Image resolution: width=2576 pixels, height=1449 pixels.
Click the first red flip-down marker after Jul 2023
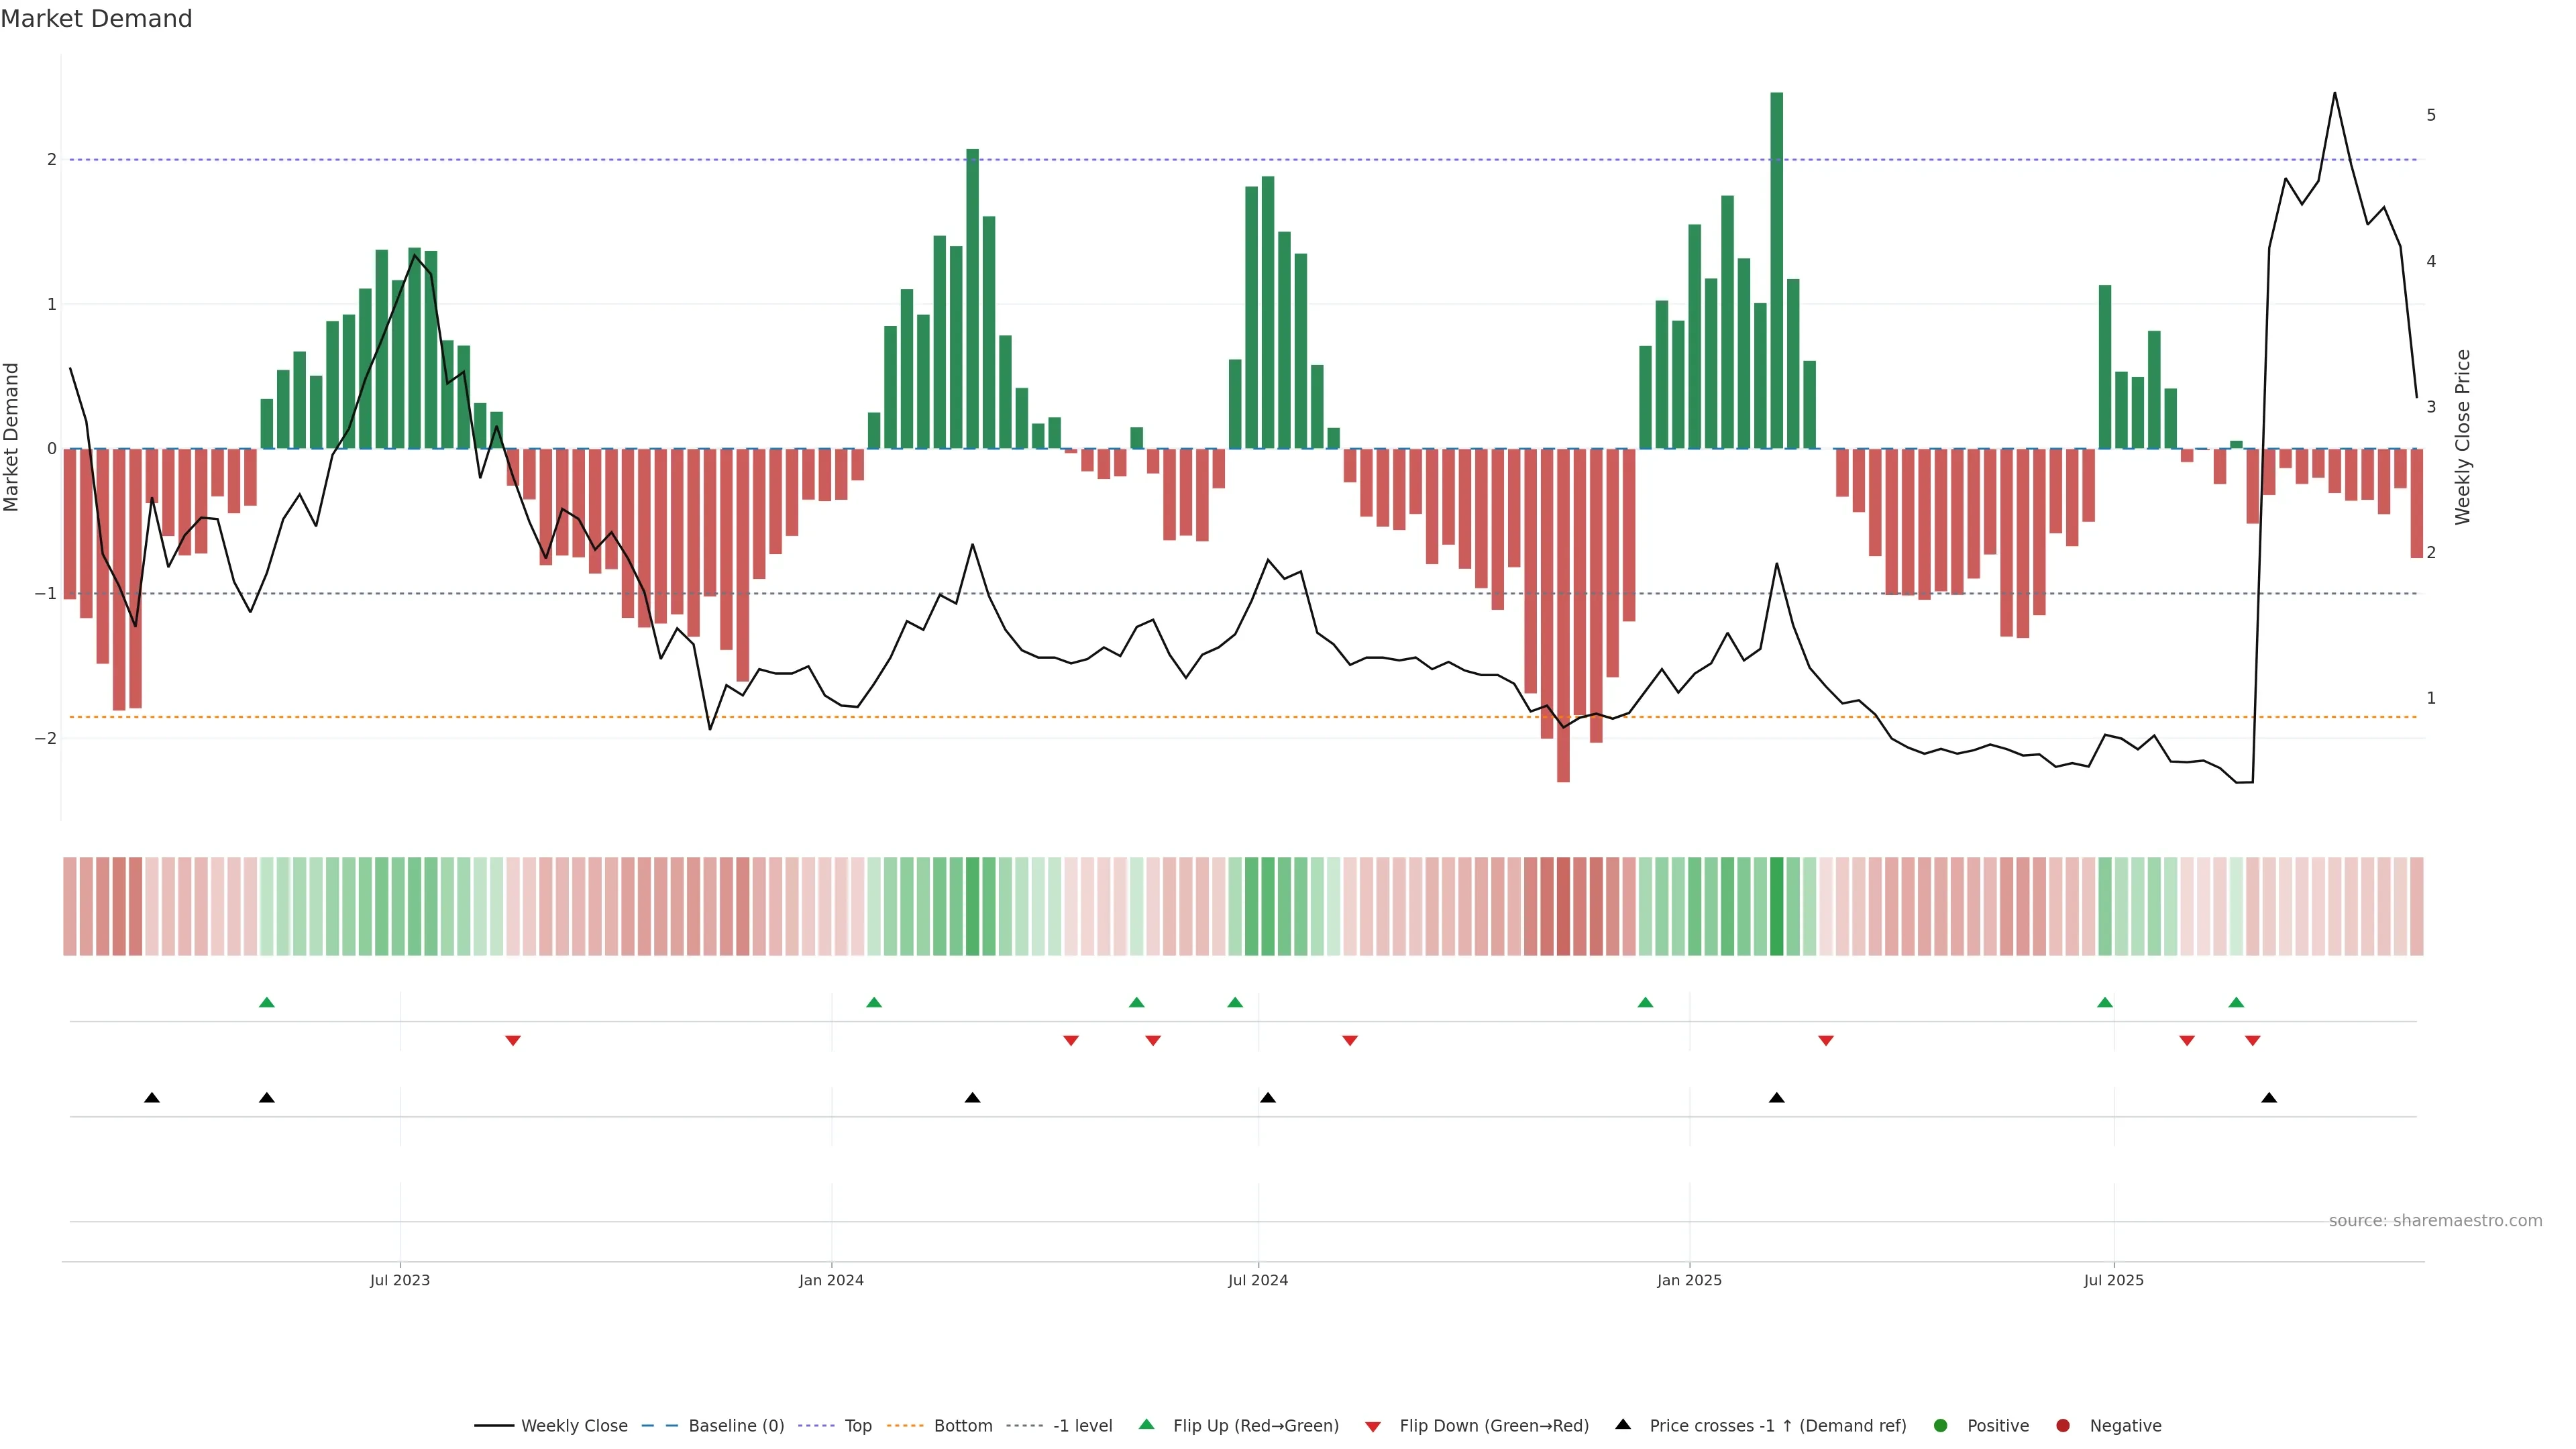(513, 1041)
